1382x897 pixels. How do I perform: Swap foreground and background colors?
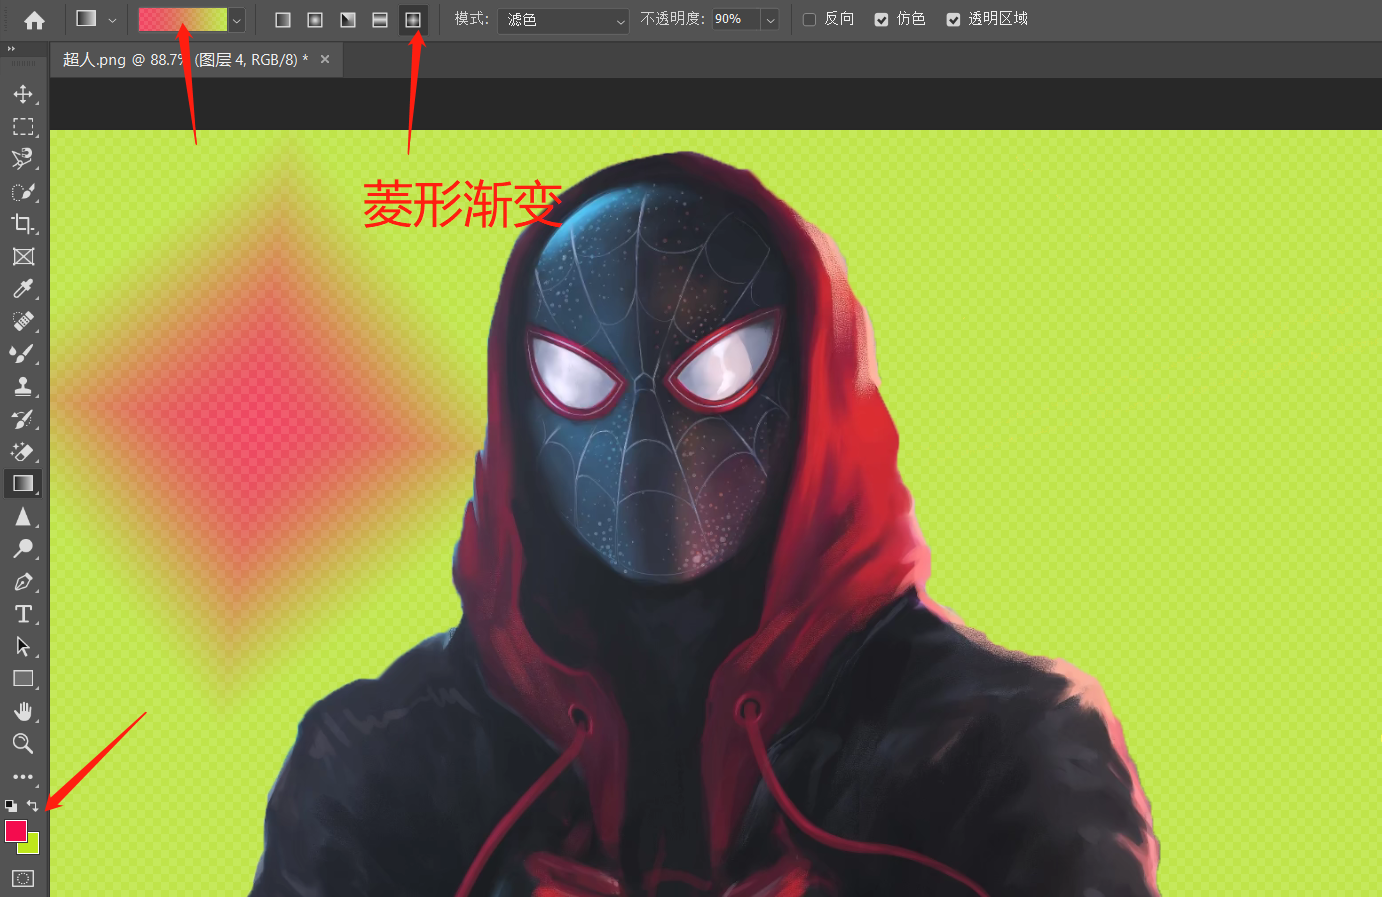[x=33, y=805]
